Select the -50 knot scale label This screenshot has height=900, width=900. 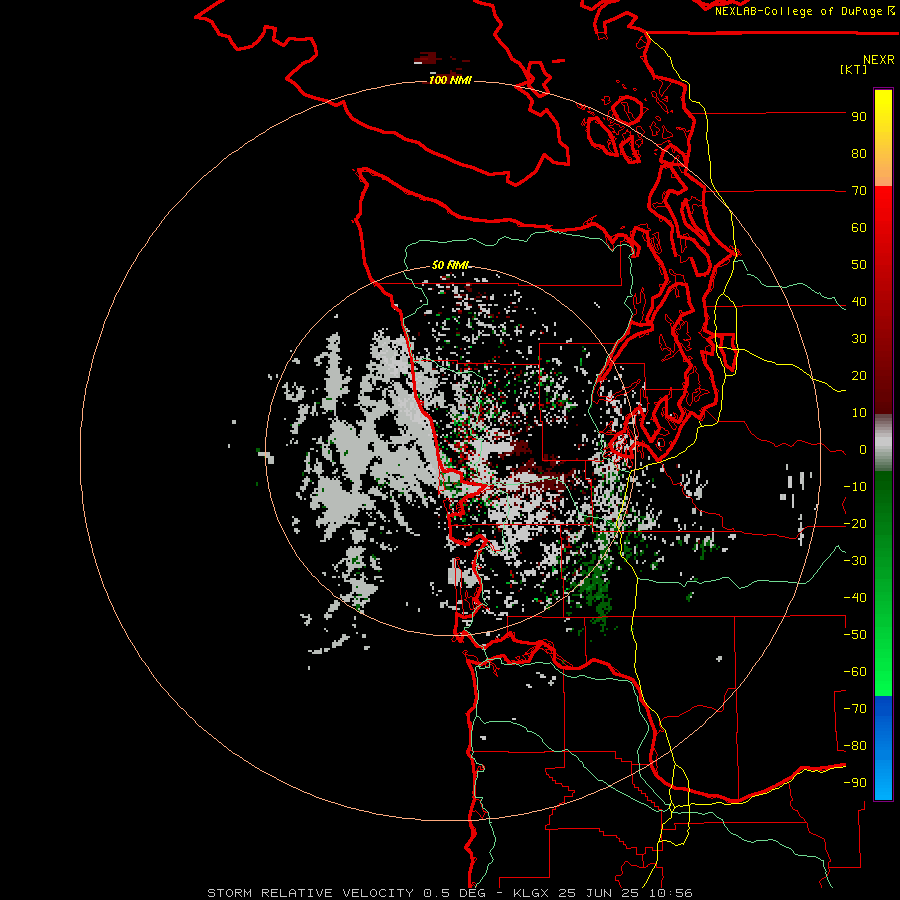(855, 635)
